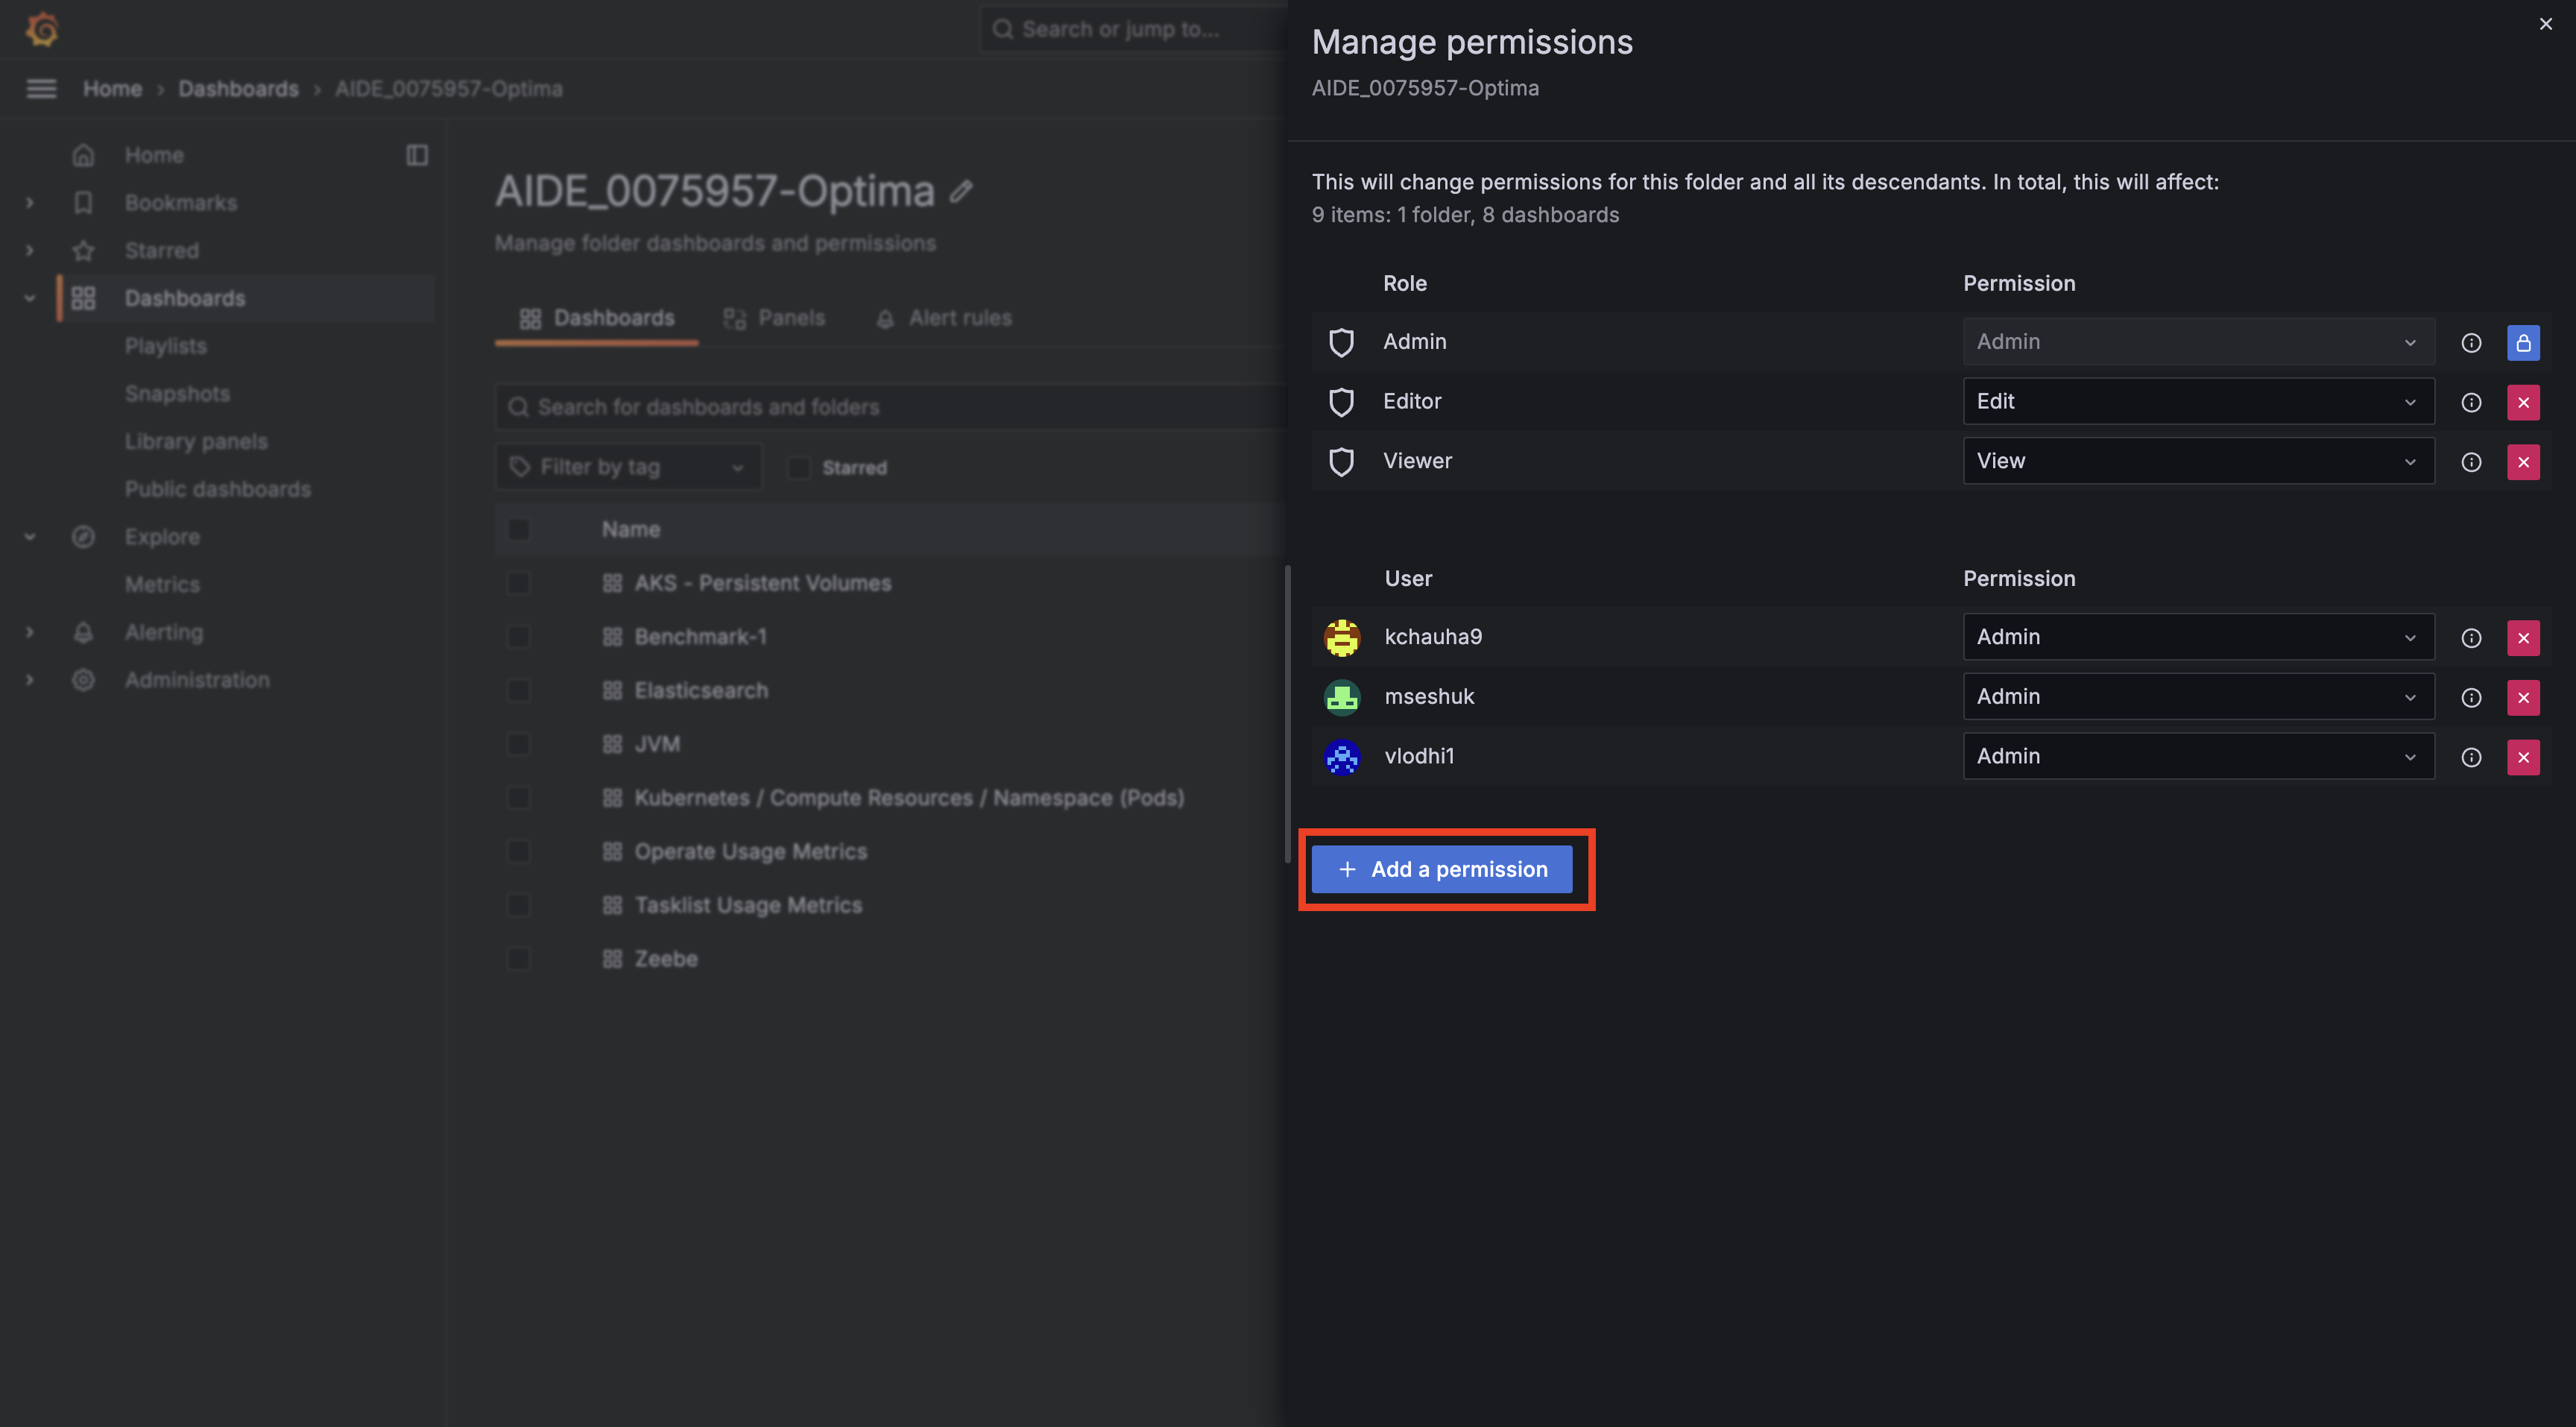Click Dashboards in the breadcrumb
The image size is (2576, 1427).
(238, 89)
